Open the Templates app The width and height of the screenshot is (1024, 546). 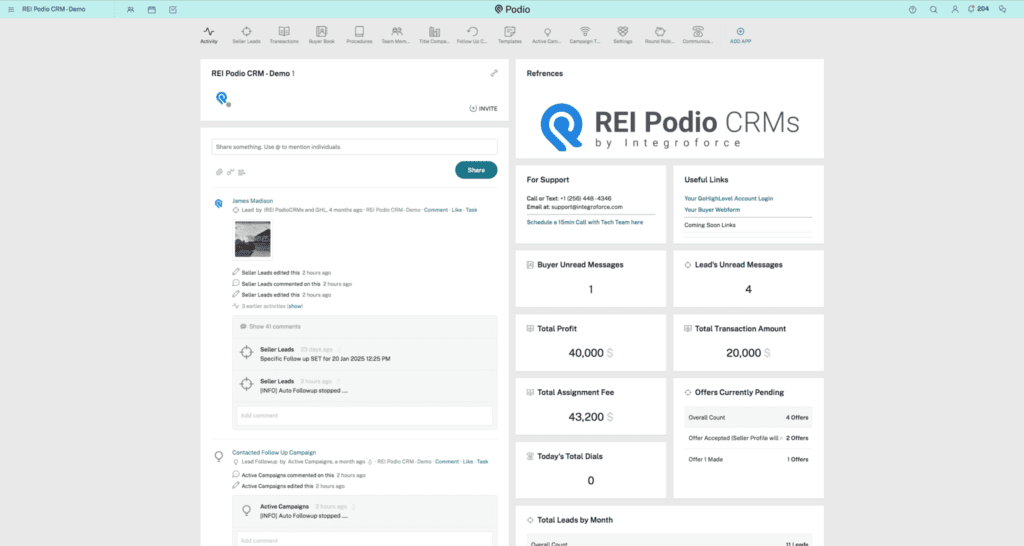[x=510, y=35]
